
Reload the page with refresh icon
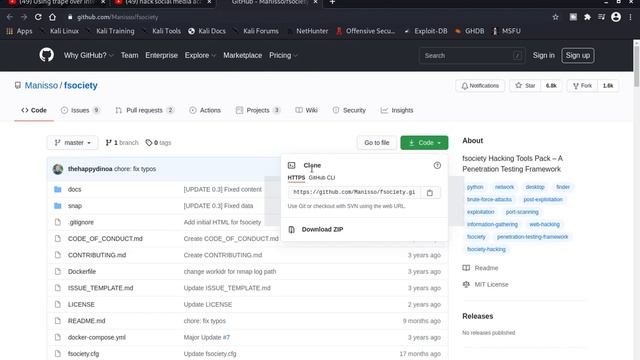(x=38, y=17)
